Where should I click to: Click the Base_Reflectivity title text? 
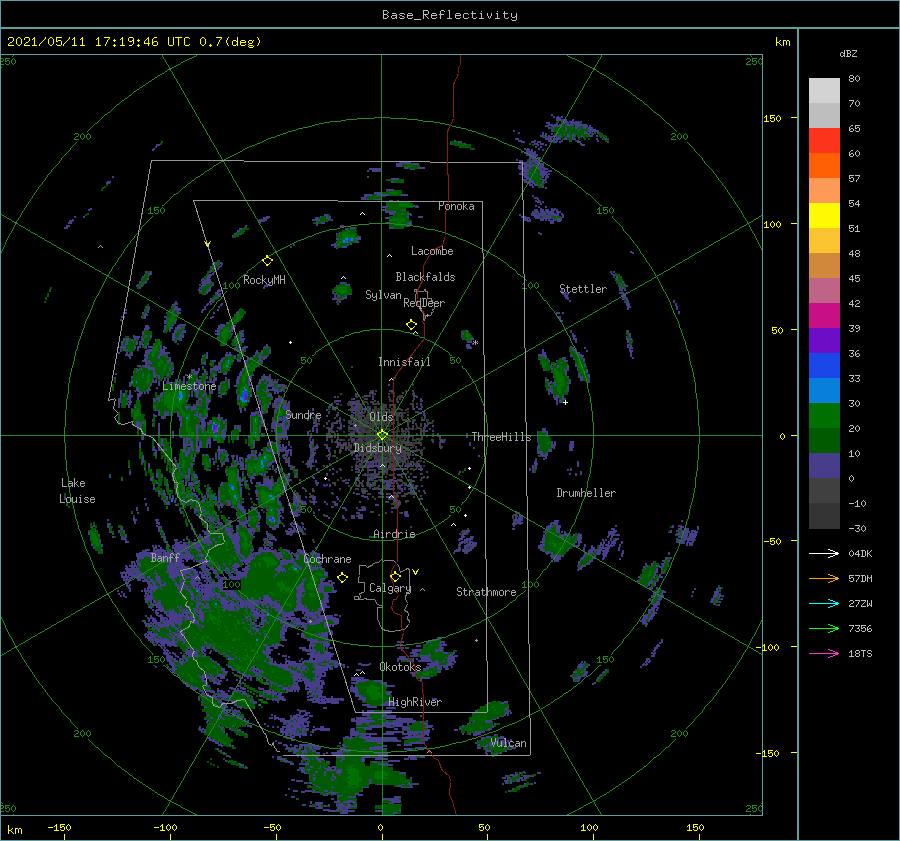[450, 15]
